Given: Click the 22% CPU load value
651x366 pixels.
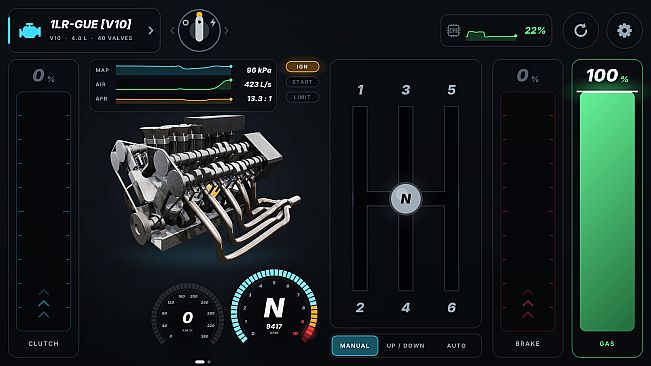Looking at the screenshot, I should pyautogui.click(x=535, y=31).
